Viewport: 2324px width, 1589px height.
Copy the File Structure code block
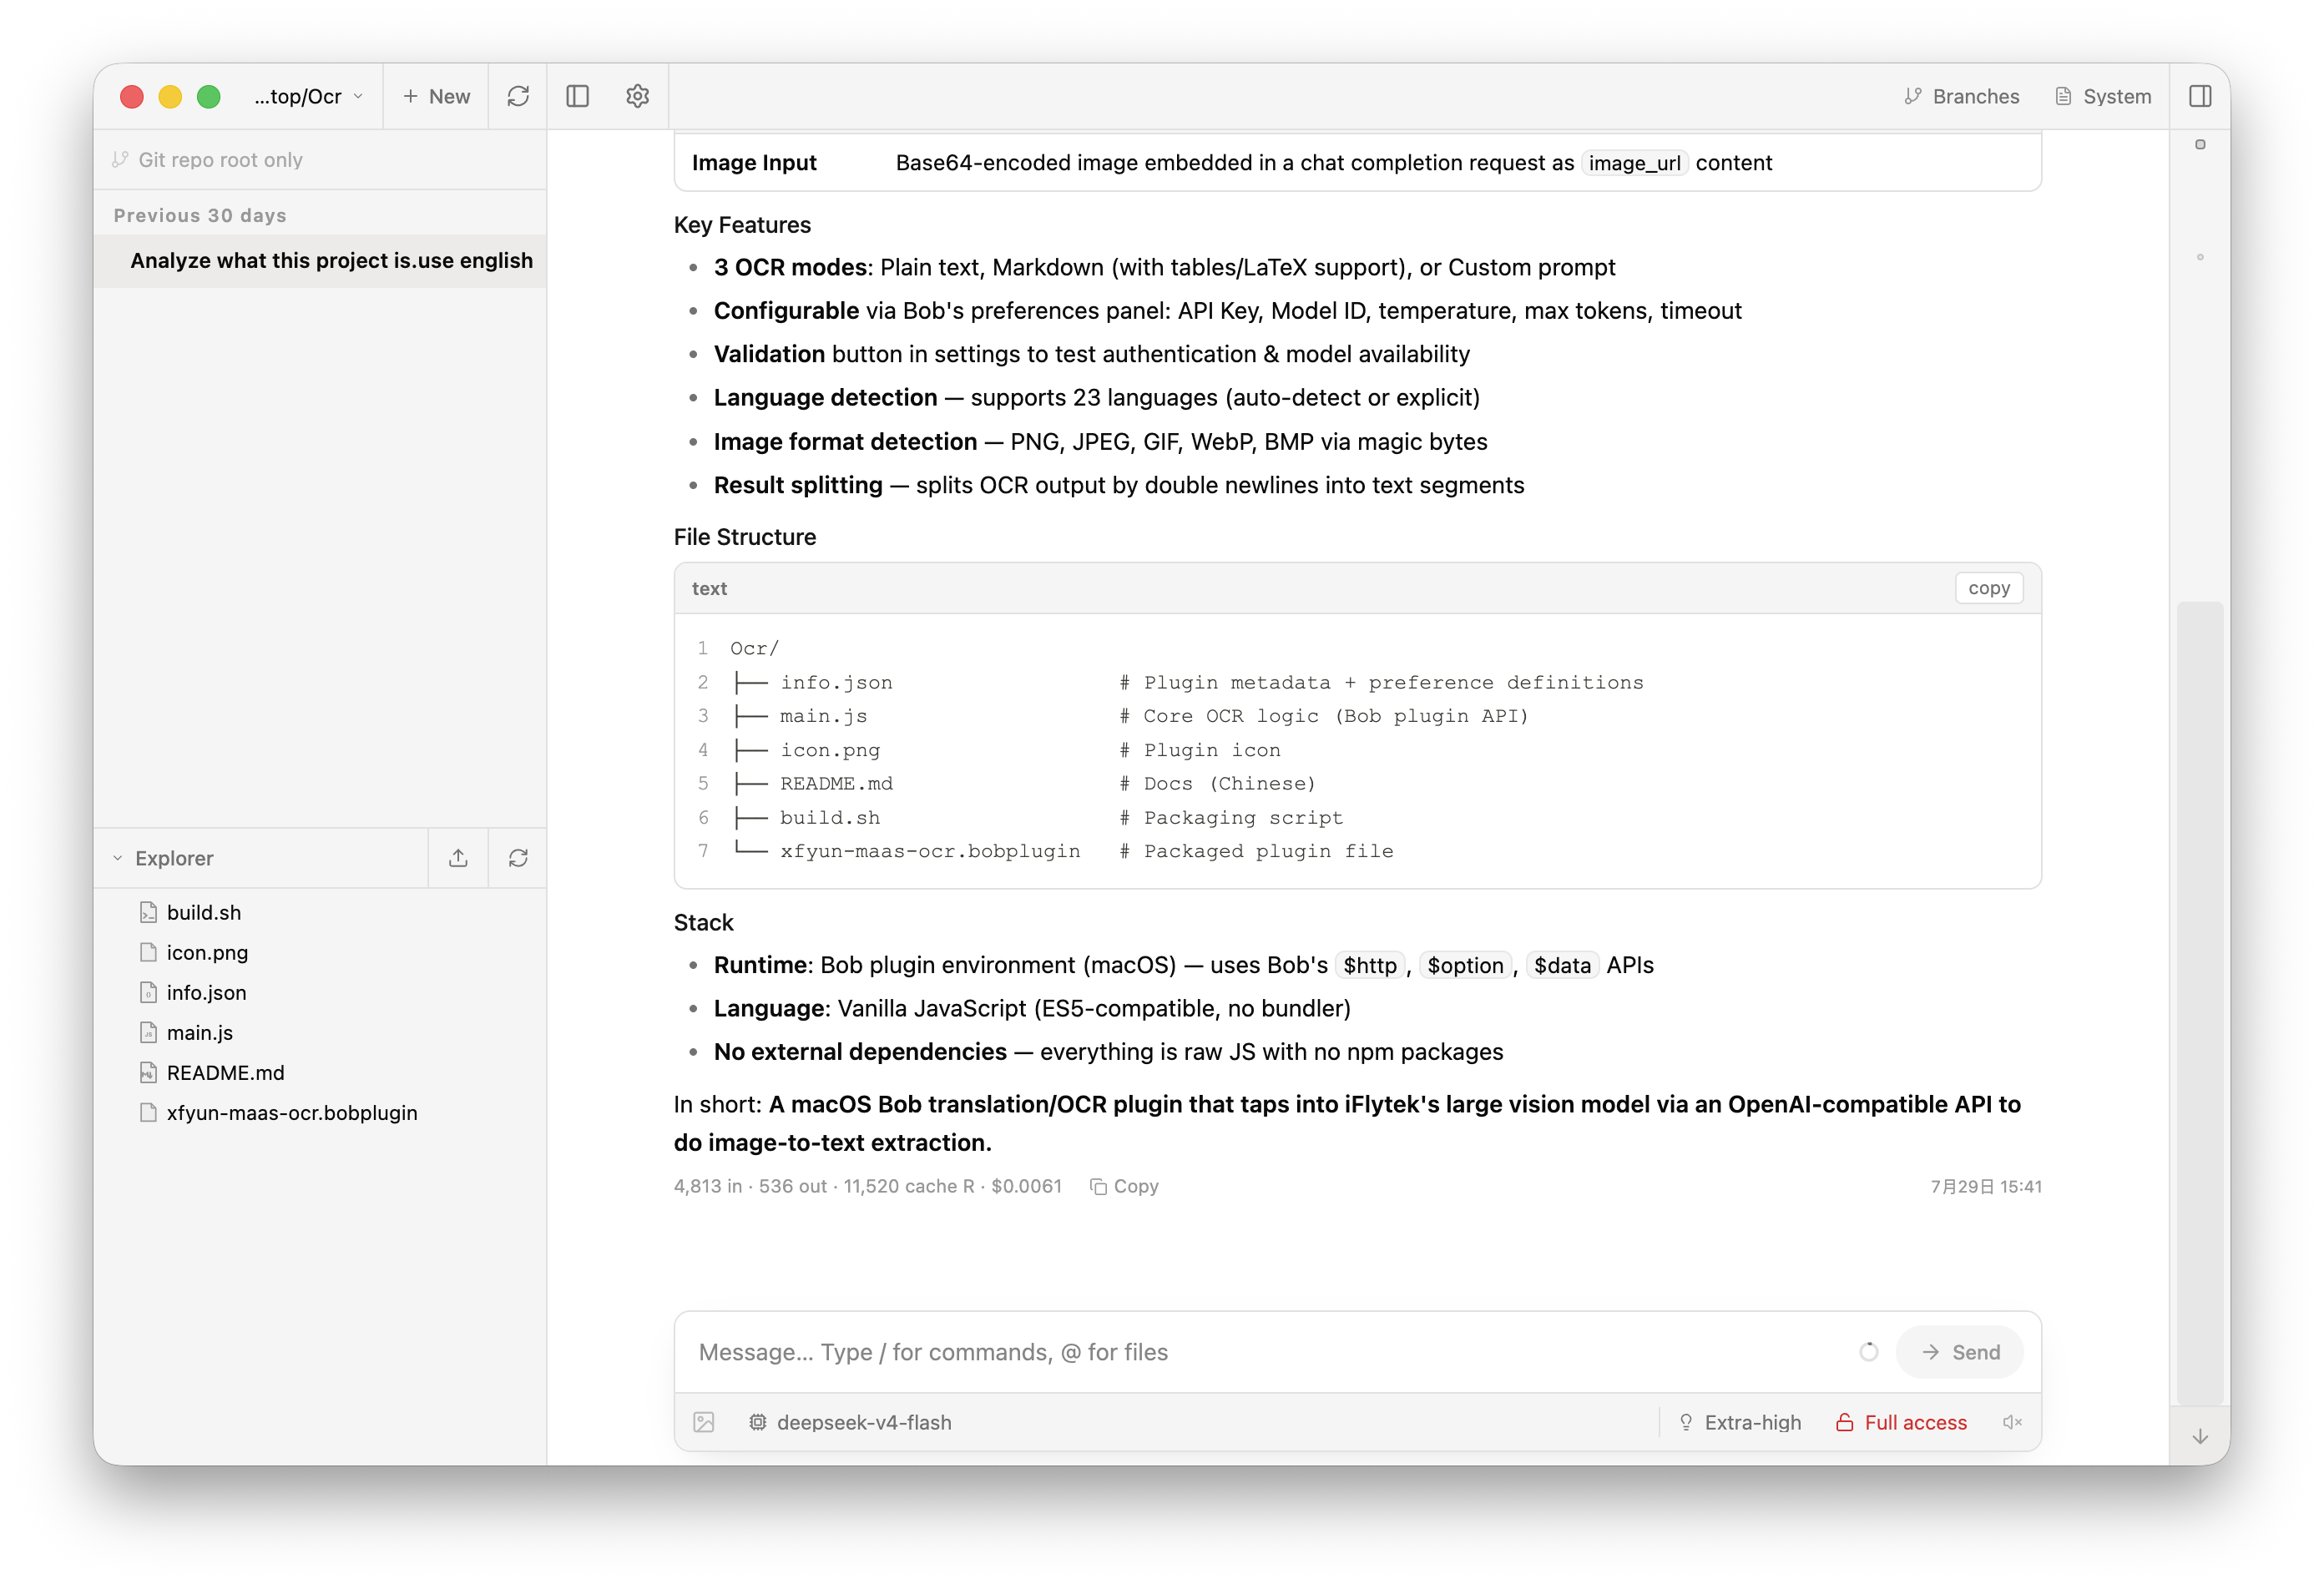coord(1988,588)
